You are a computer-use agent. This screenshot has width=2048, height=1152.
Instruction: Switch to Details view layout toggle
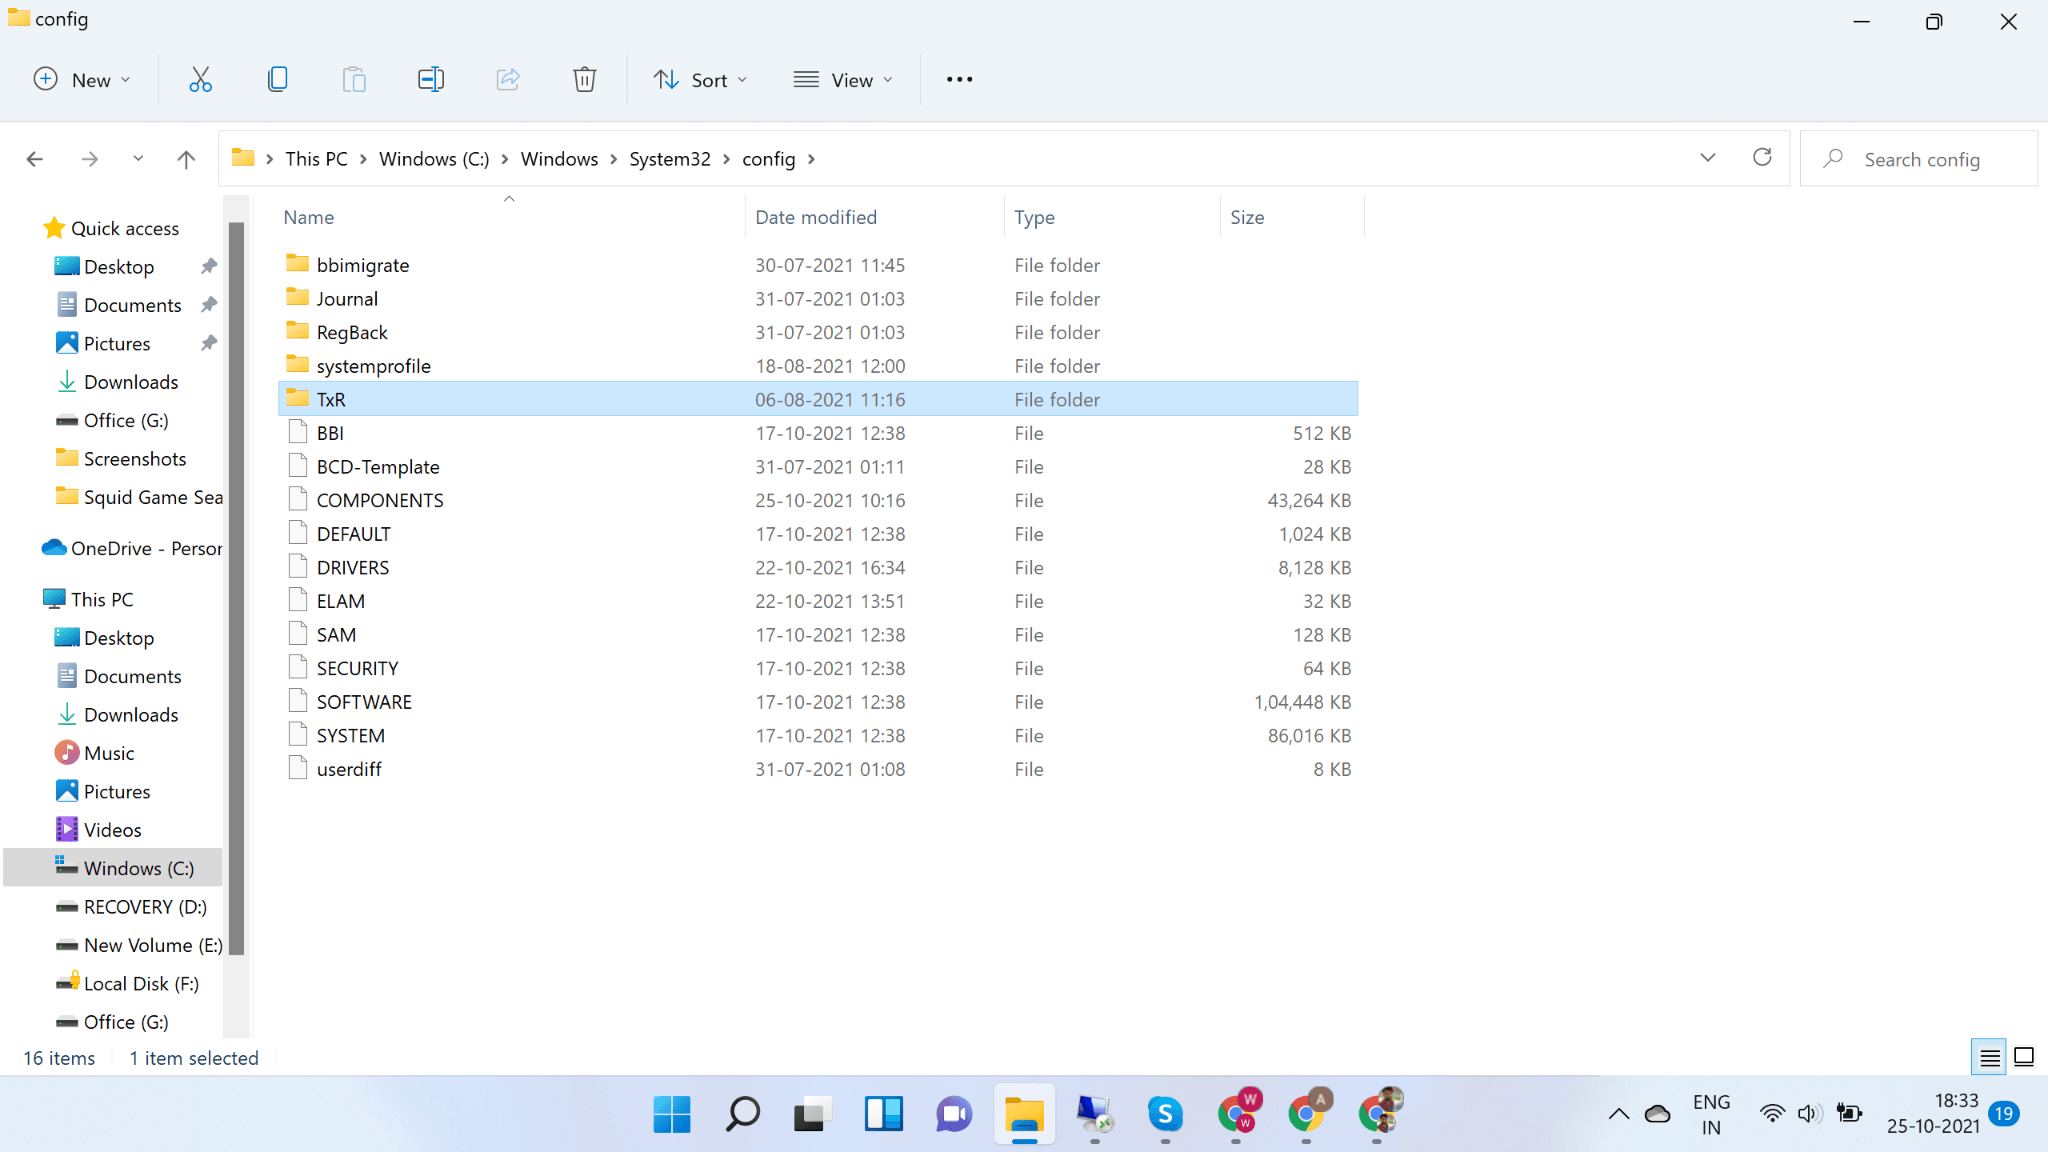pos(1990,1057)
